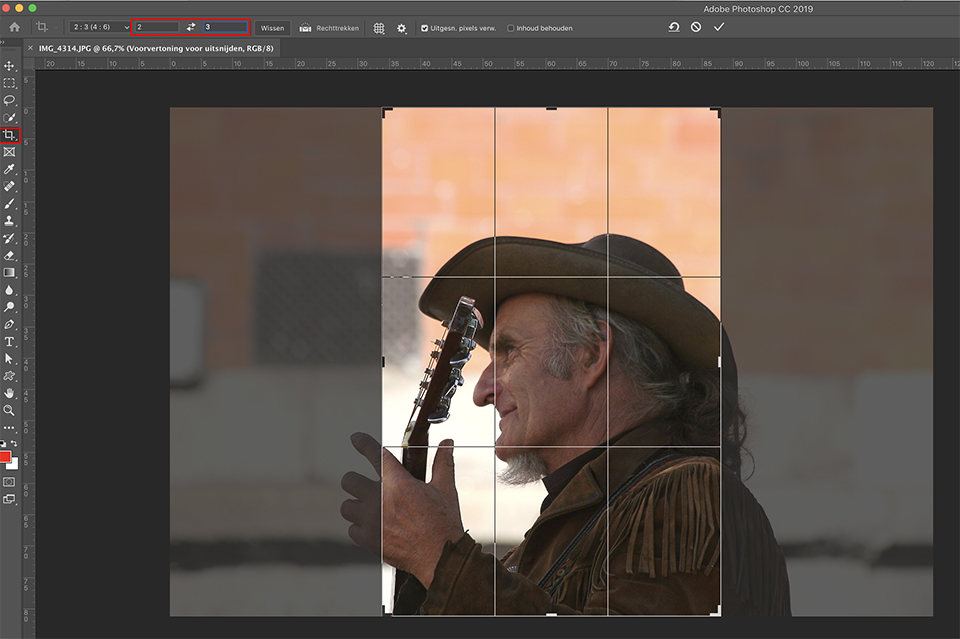960x639 pixels.
Task: Select the Rectangular Marquee tool
Action: point(9,83)
